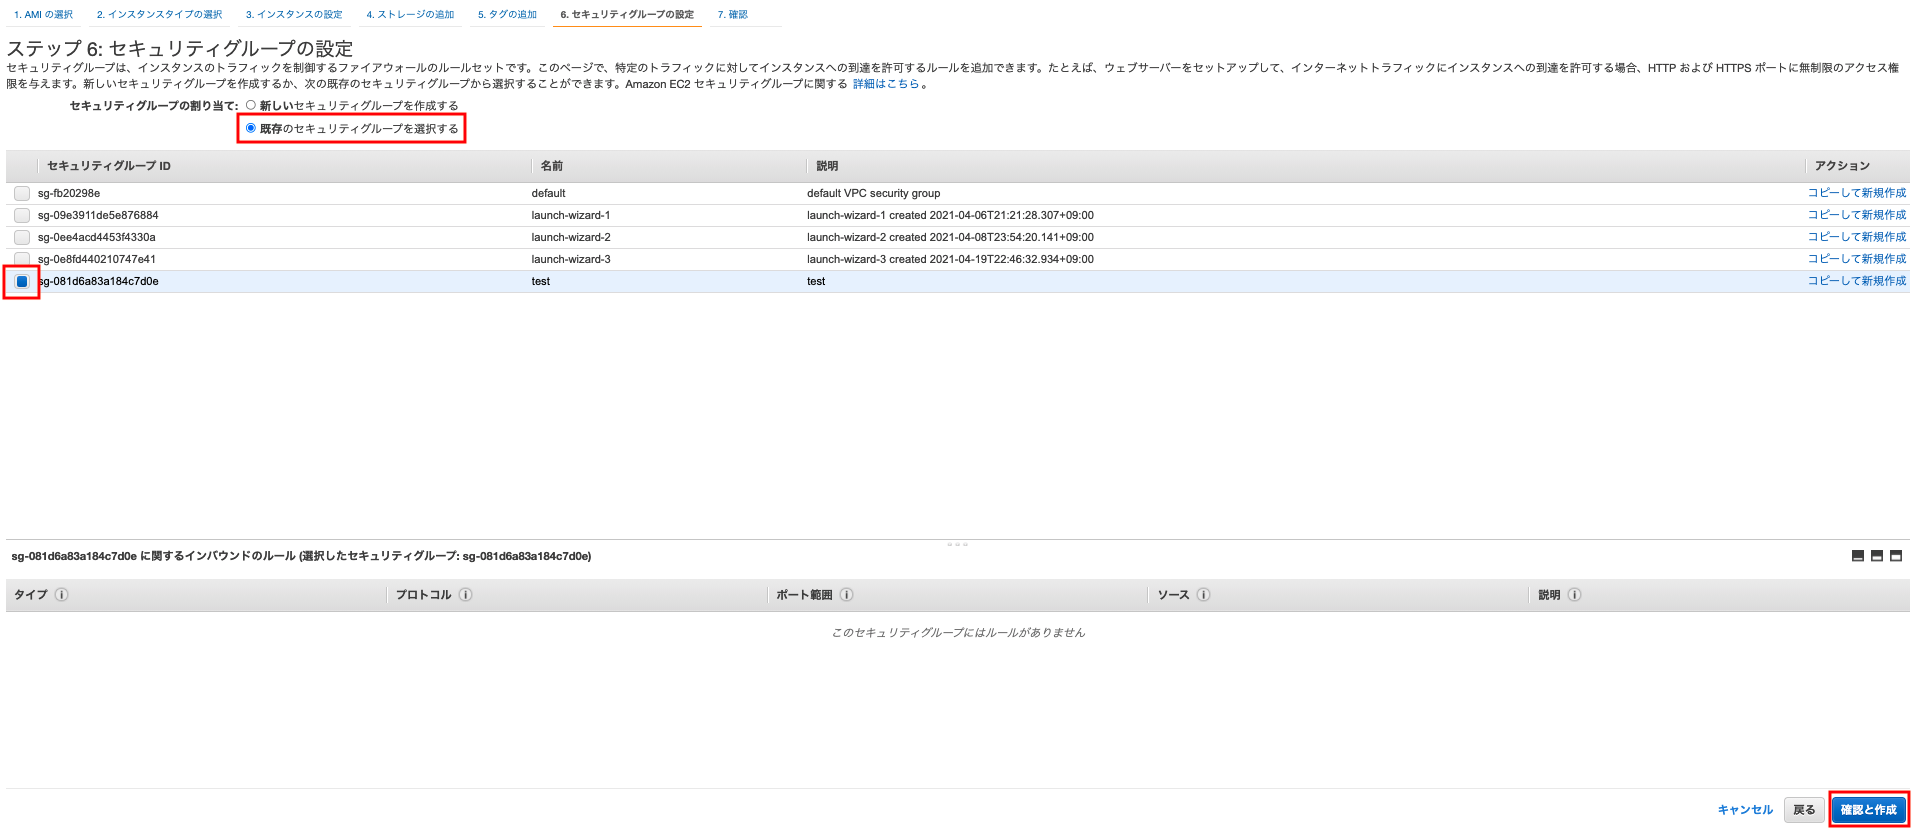1912x830 pixels.
Task: Select the sg-081d6a83a184c7d0e ID in the table
Action: pos(98,281)
